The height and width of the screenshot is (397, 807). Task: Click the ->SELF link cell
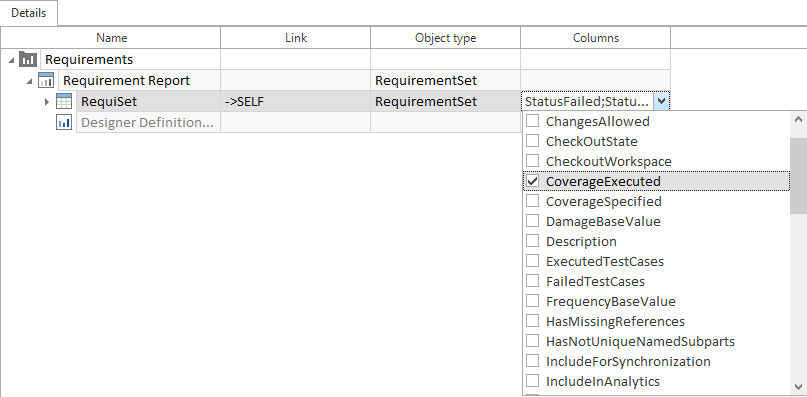point(295,101)
